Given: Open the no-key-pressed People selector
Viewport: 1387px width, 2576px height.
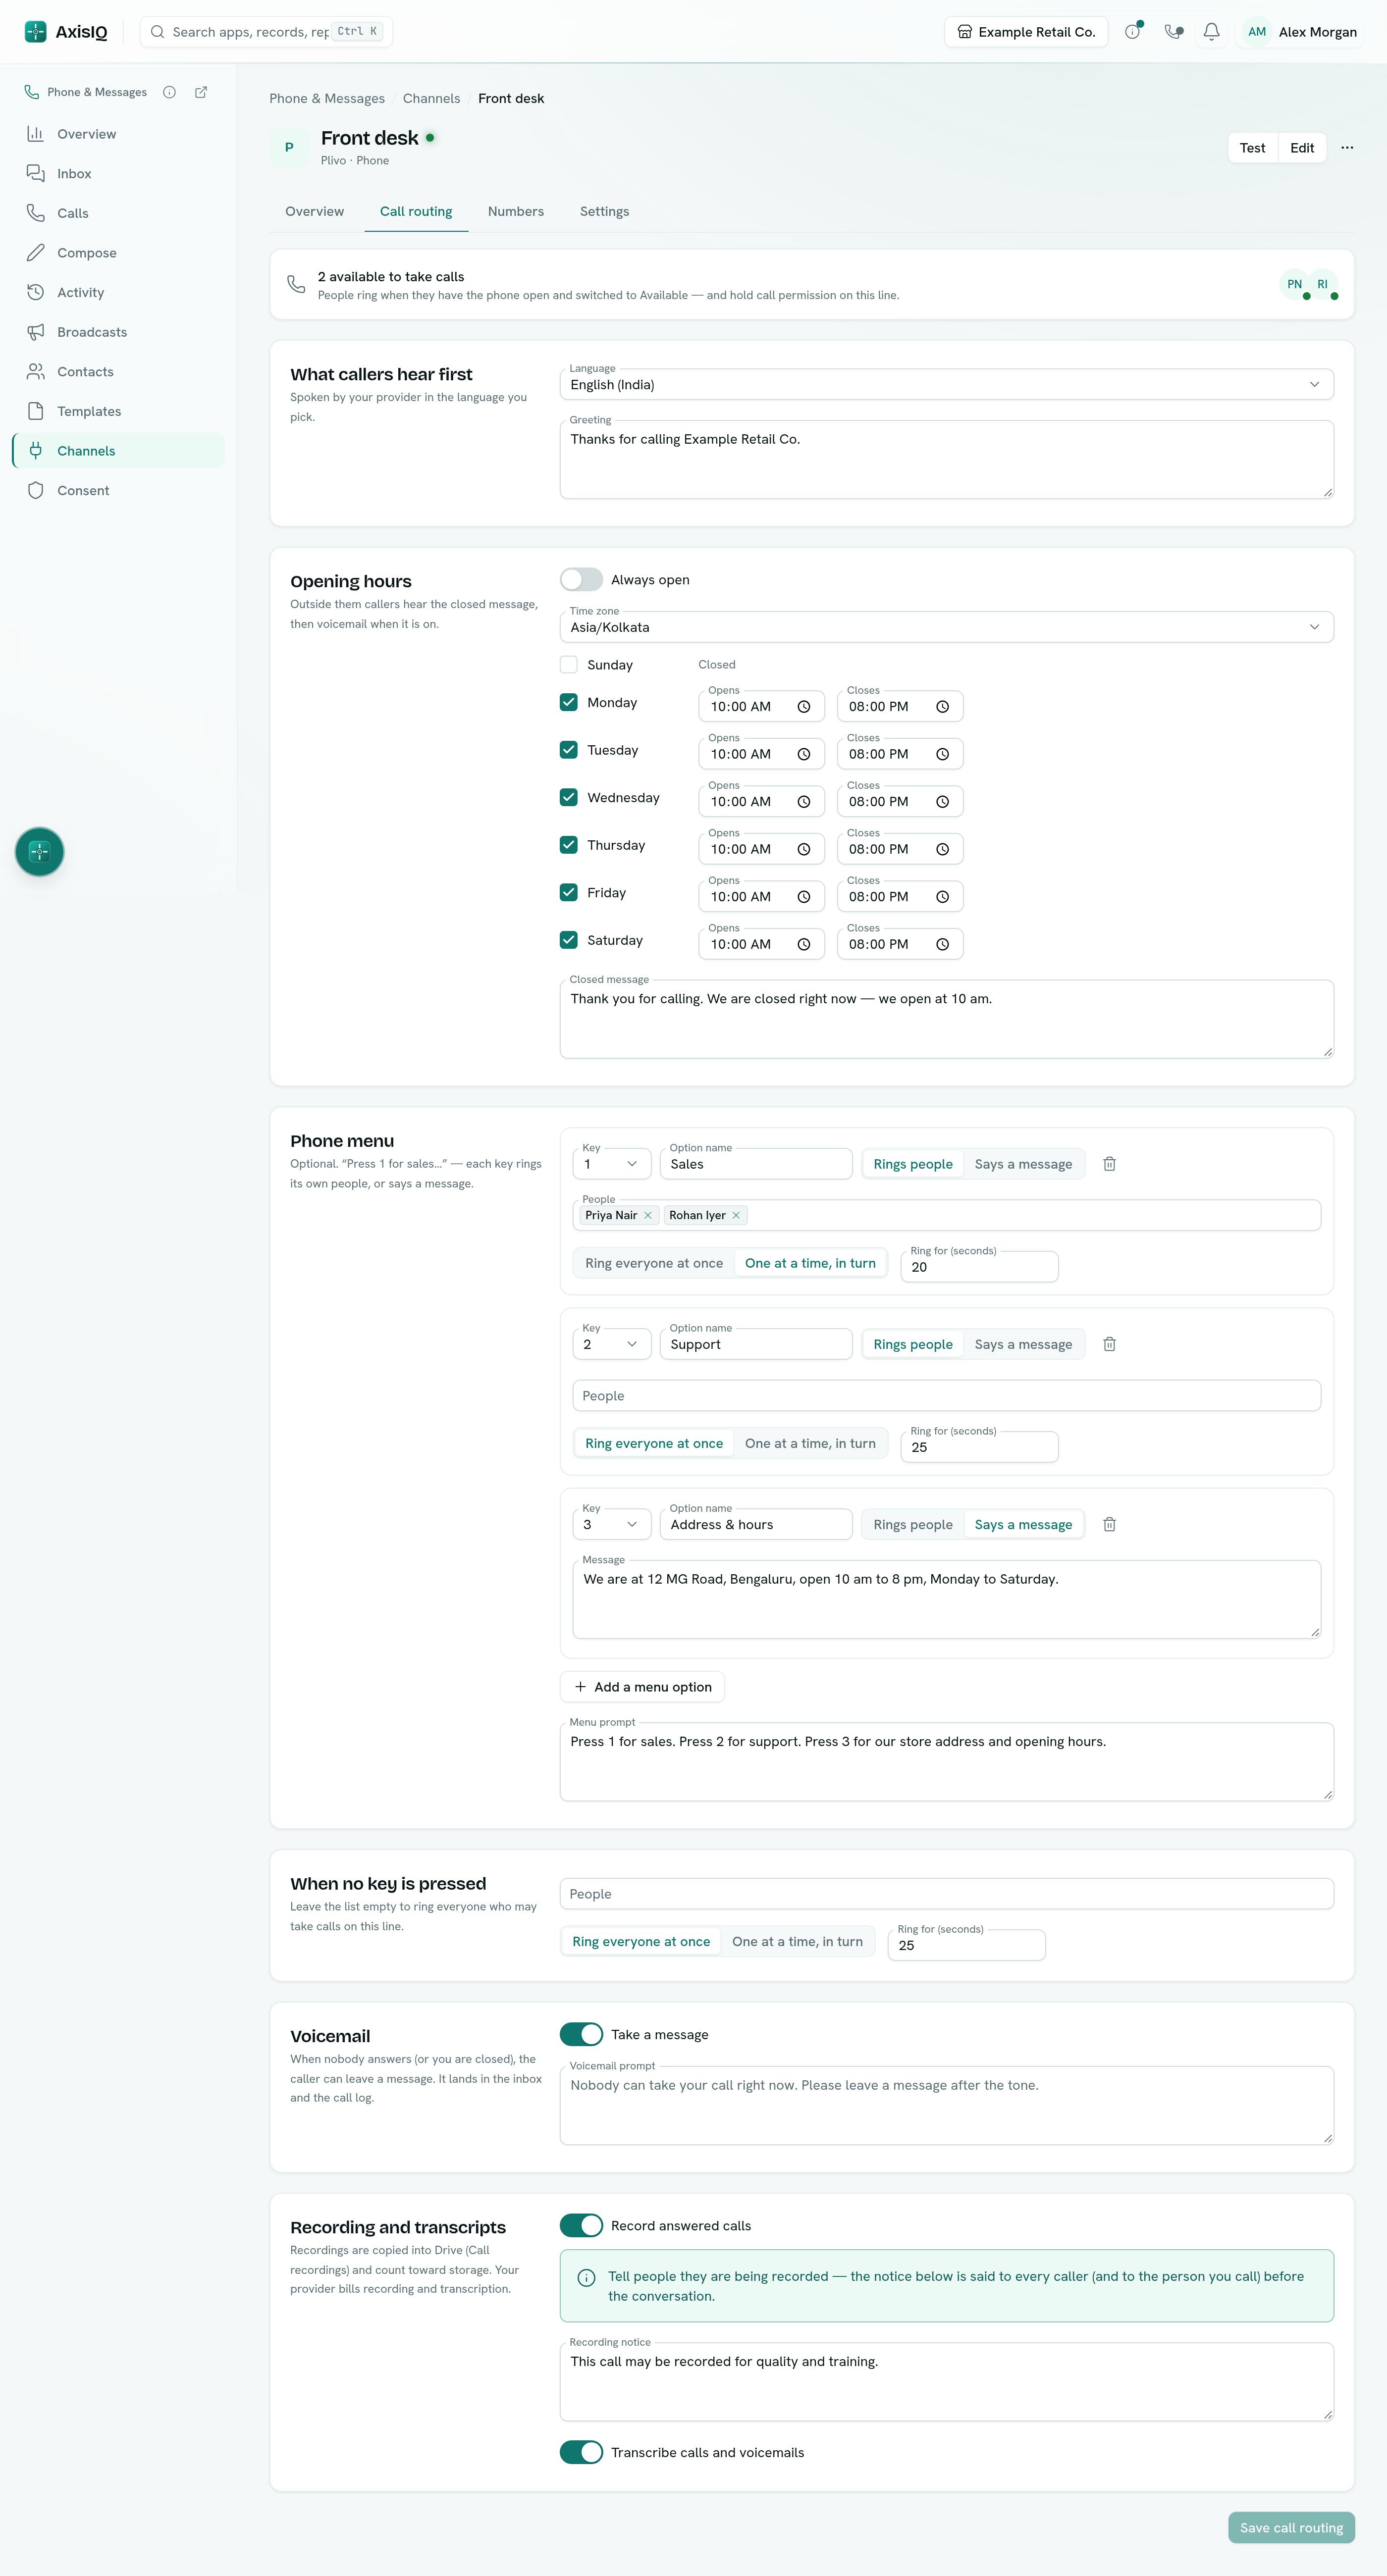Looking at the screenshot, I should click(x=946, y=1894).
